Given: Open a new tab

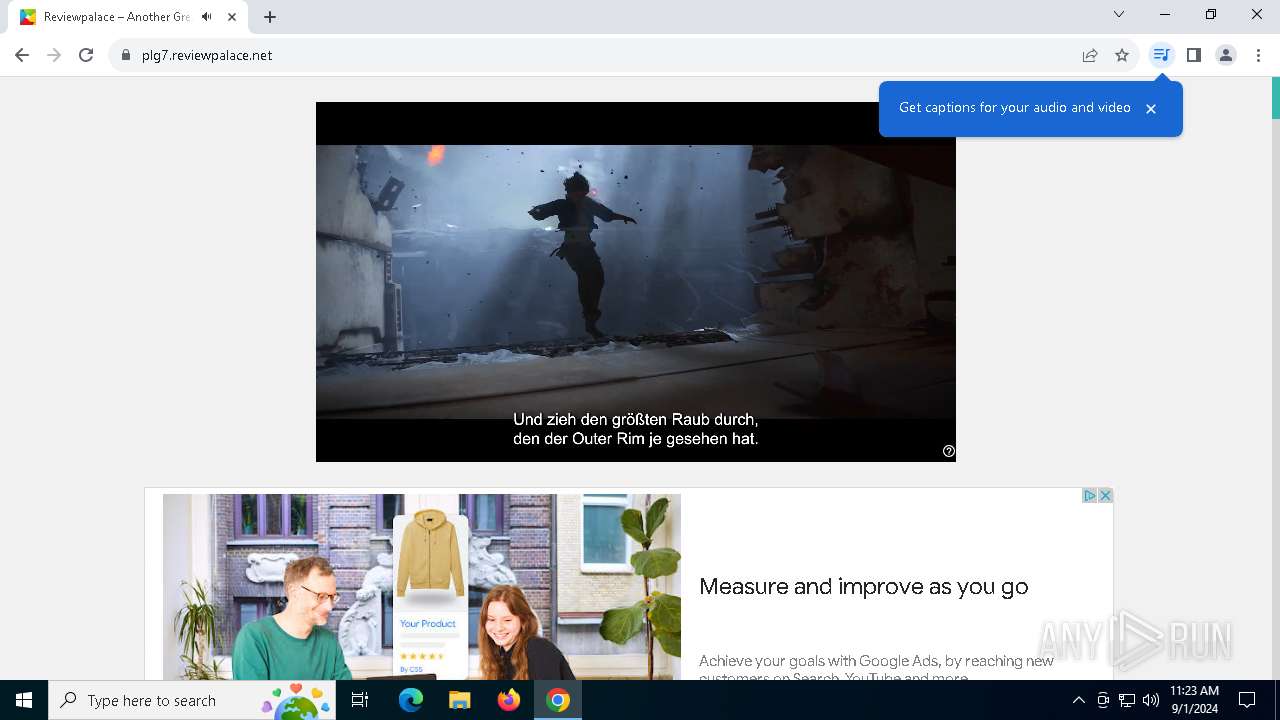Looking at the screenshot, I should click(270, 17).
